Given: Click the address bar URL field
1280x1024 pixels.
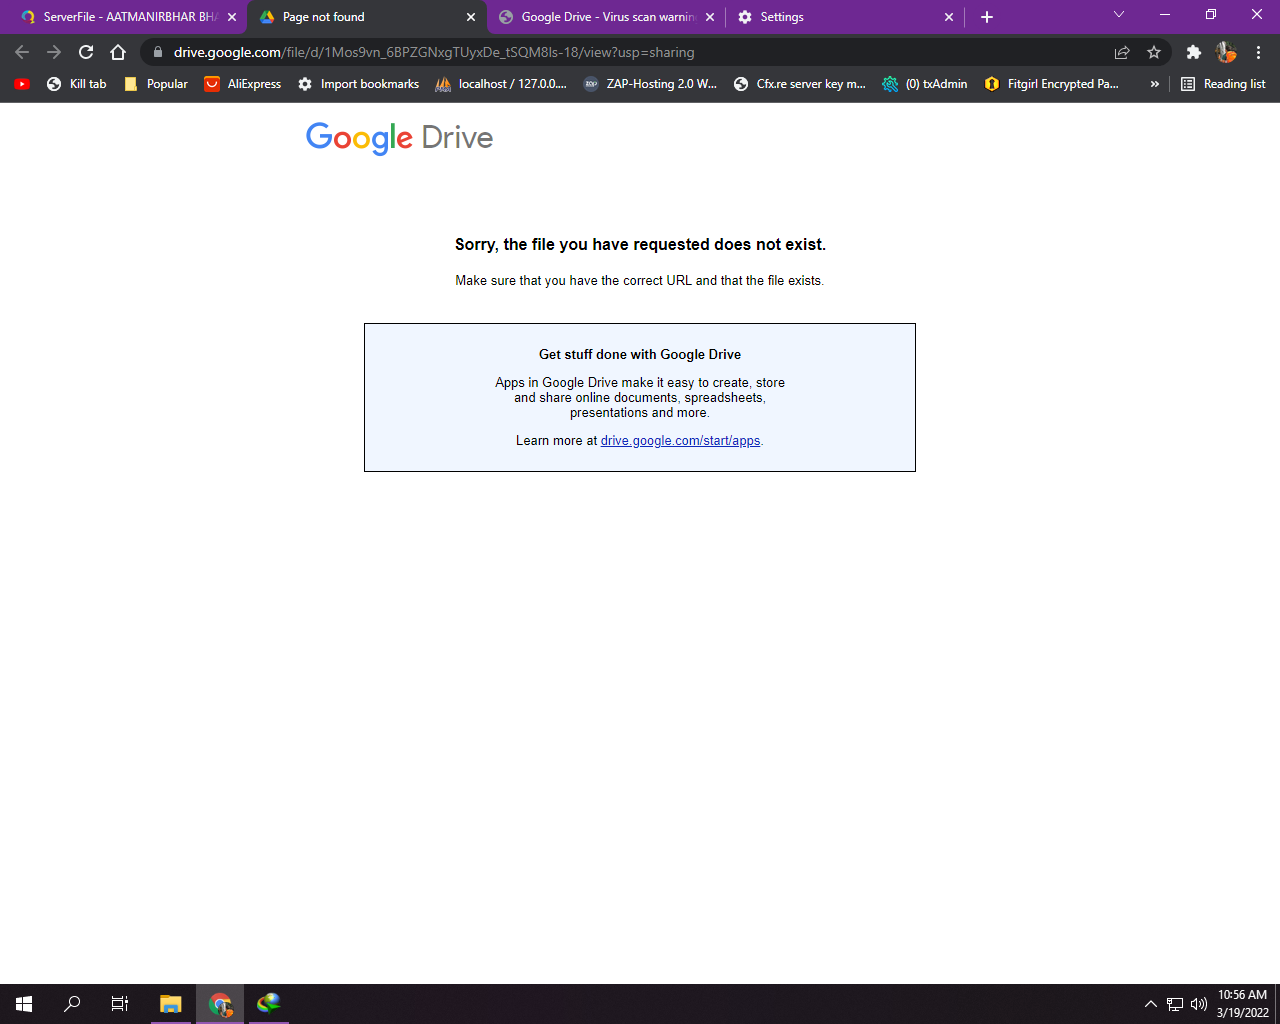Looking at the screenshot, I should coord(640,52).
